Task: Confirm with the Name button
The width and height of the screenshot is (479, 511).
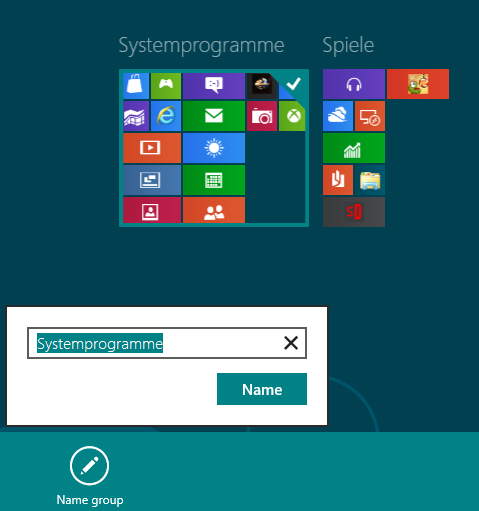Action: tap(262, 389)
